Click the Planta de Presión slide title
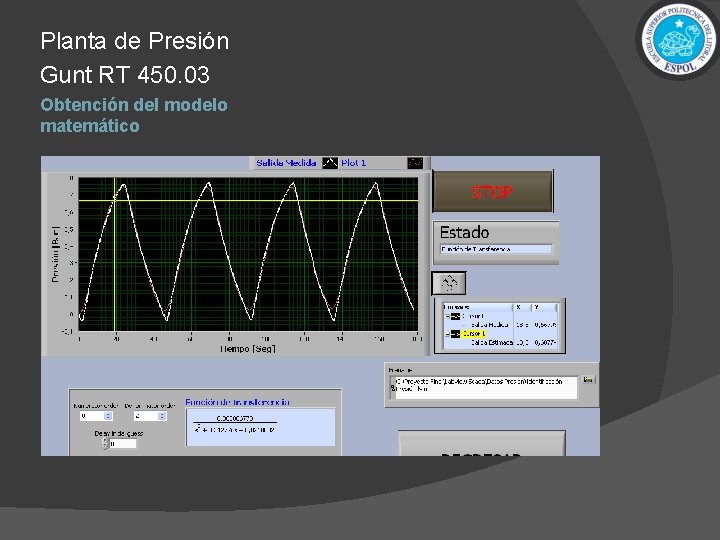The height and width of the screenshot is (540, 720). pyautogui.click(x=135, y=41)
